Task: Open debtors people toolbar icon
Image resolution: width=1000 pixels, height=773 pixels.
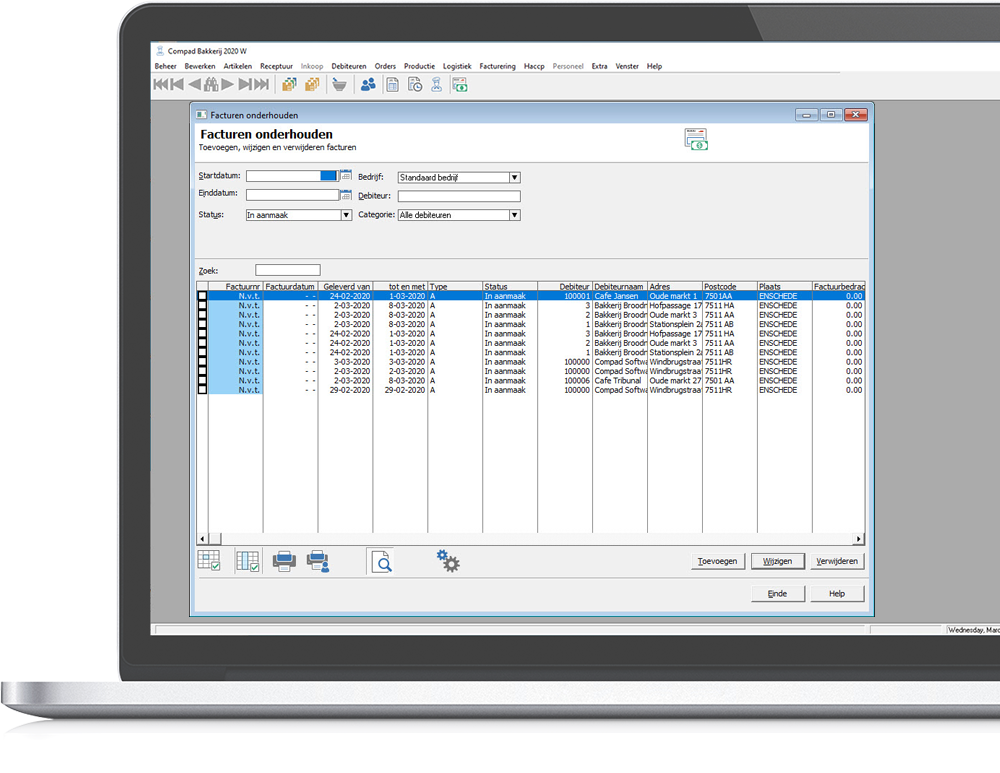Action: 368,84
